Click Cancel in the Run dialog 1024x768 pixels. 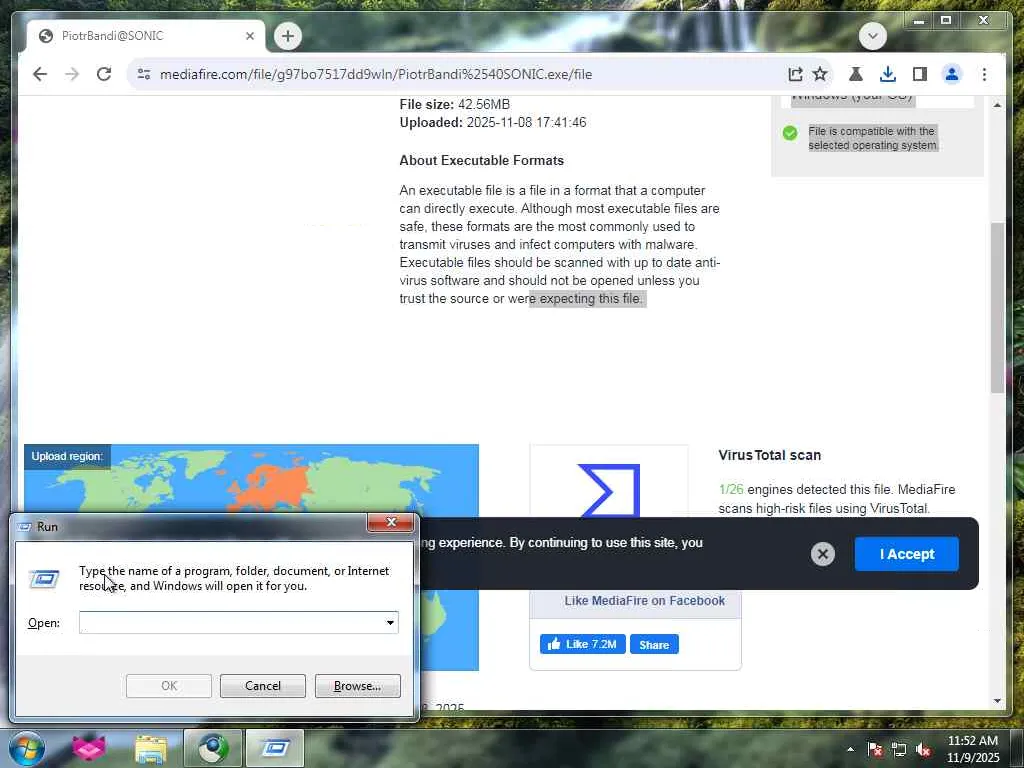pyautogui.click(x=263, y=686)
